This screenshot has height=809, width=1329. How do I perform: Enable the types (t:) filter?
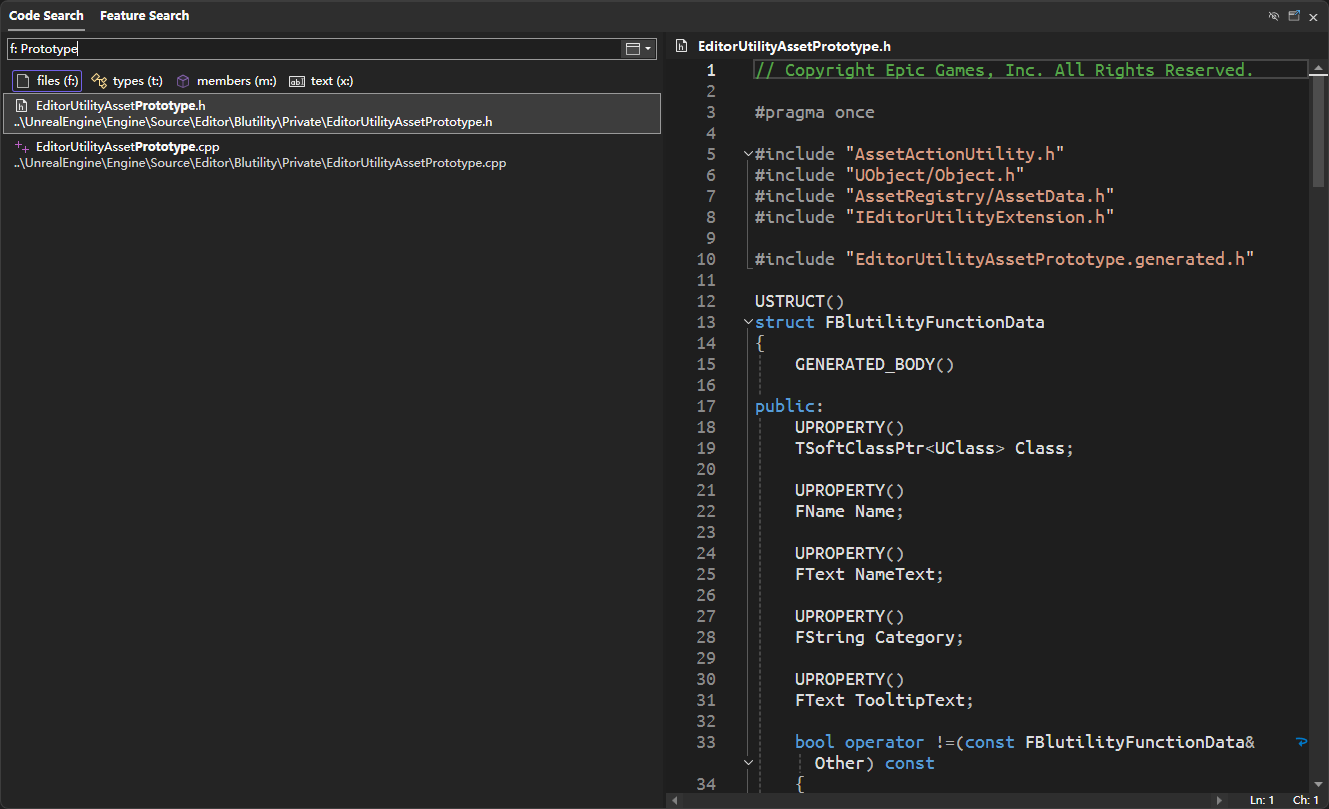click(127, 81)
